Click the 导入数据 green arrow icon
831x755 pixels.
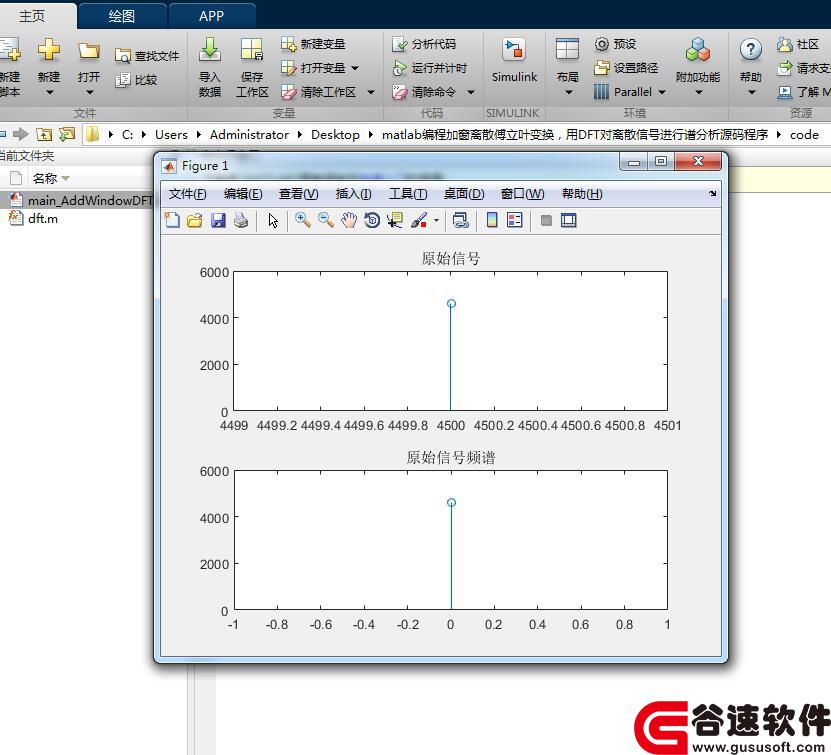210,50
